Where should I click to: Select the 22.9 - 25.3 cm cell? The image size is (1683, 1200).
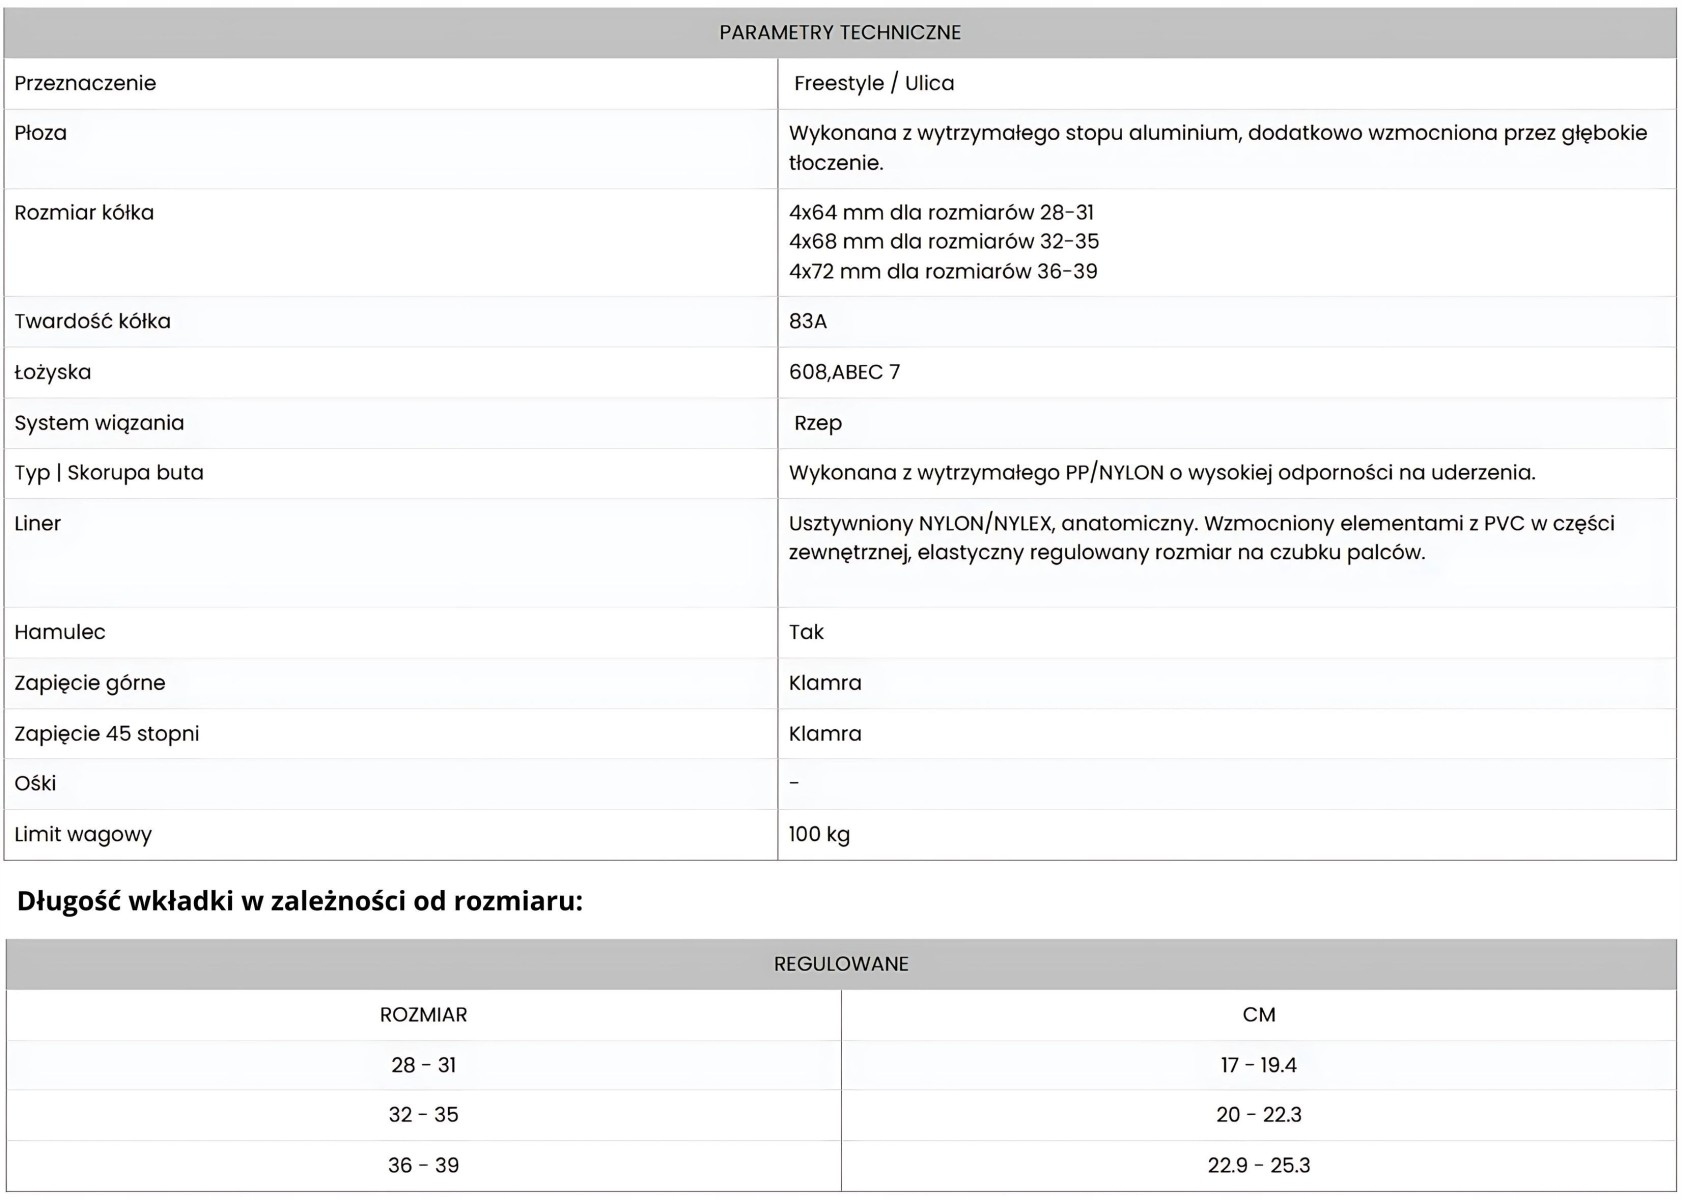coord(1258,1165)
